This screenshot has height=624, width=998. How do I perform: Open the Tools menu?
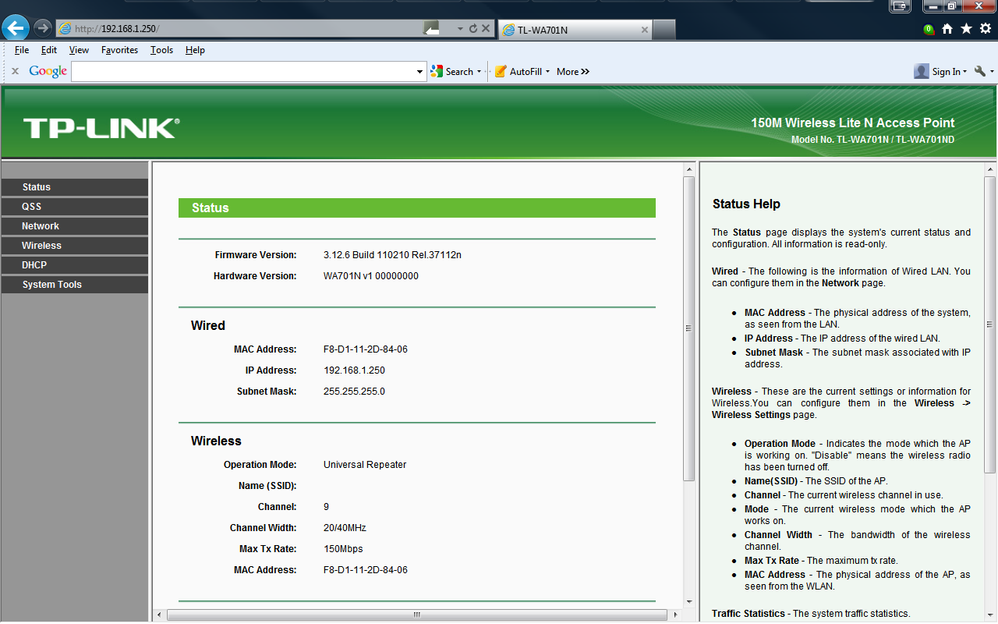[x=162, y=50]
